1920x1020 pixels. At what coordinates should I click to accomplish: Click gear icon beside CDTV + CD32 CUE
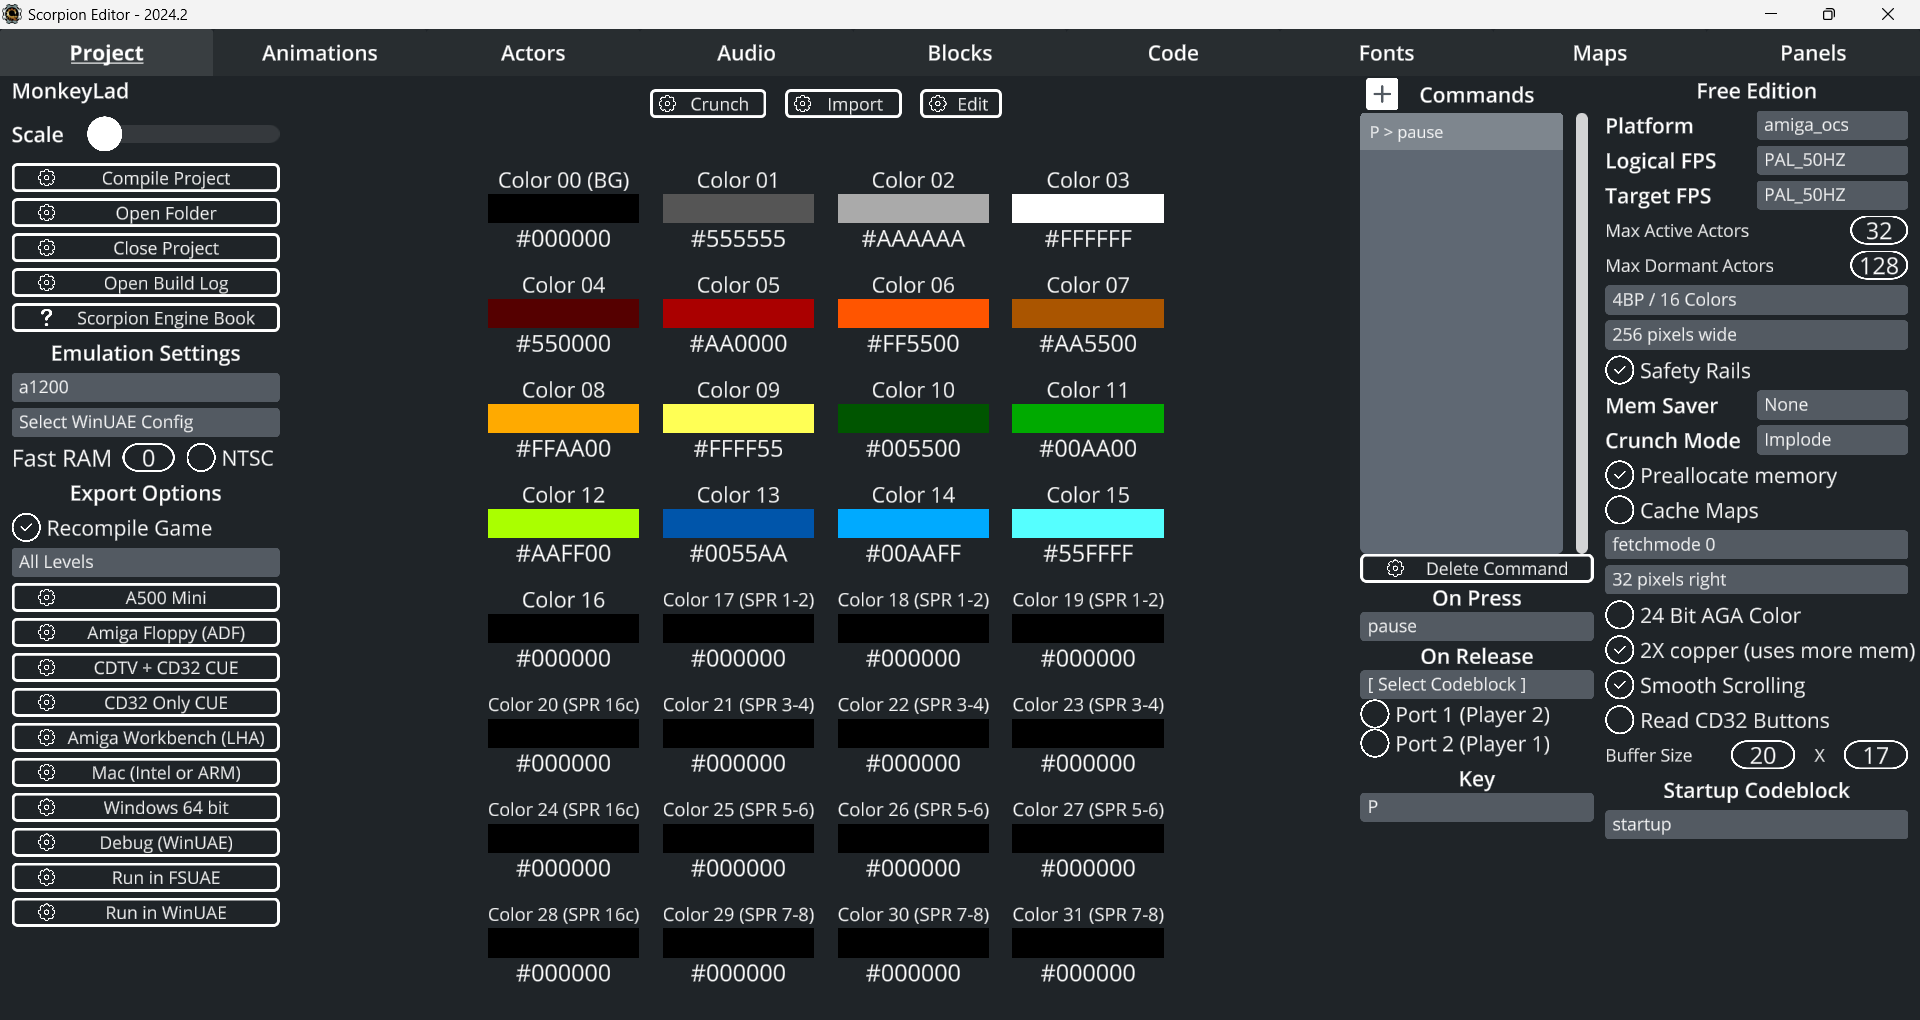point(47,668)
